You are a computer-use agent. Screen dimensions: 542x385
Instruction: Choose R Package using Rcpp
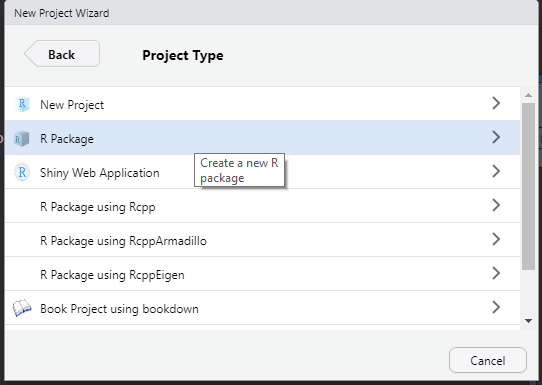[262, 206]
